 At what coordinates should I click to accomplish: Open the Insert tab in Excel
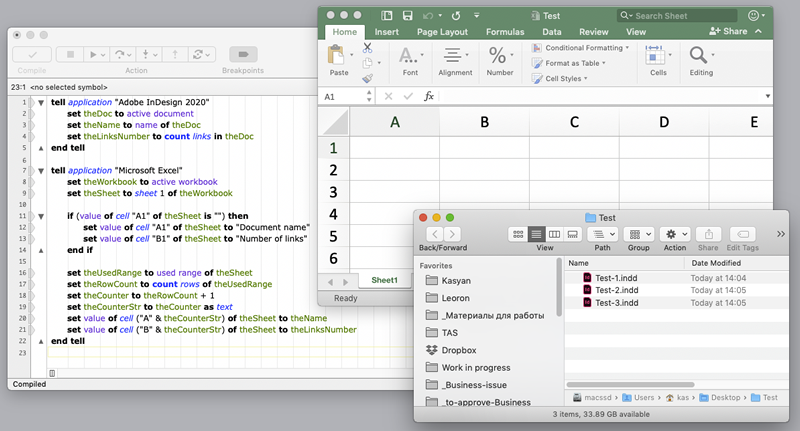pyautogui.click(x=387, y=32)
